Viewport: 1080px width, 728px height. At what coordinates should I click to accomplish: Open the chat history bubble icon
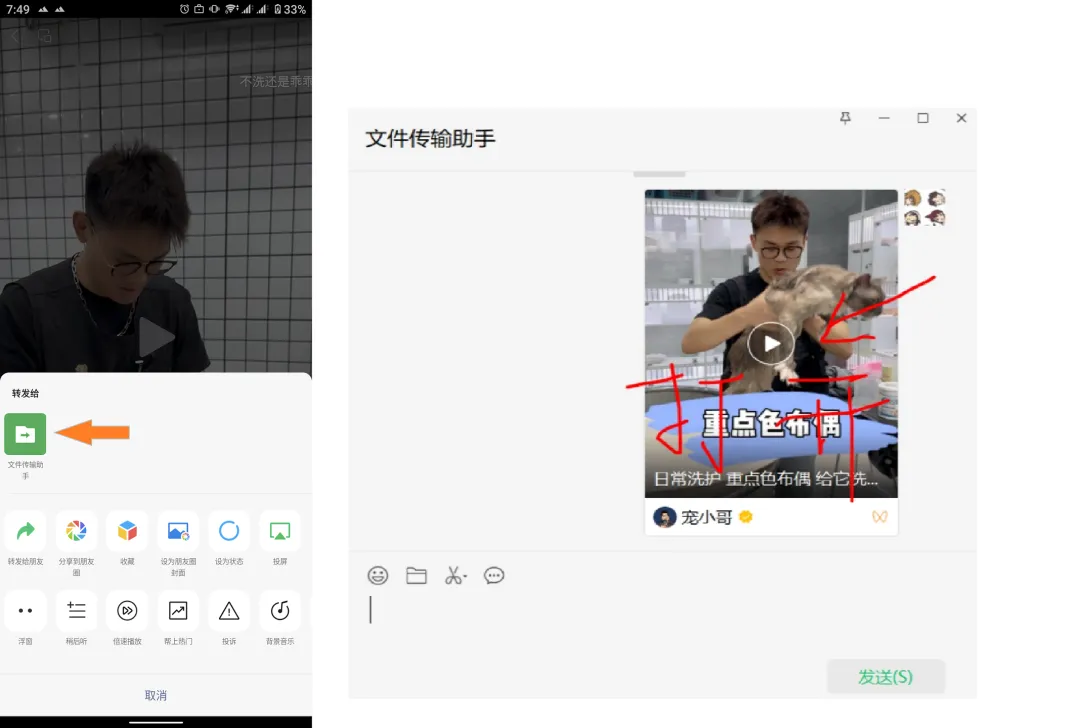pyautogui.click(x=494, y=576)
